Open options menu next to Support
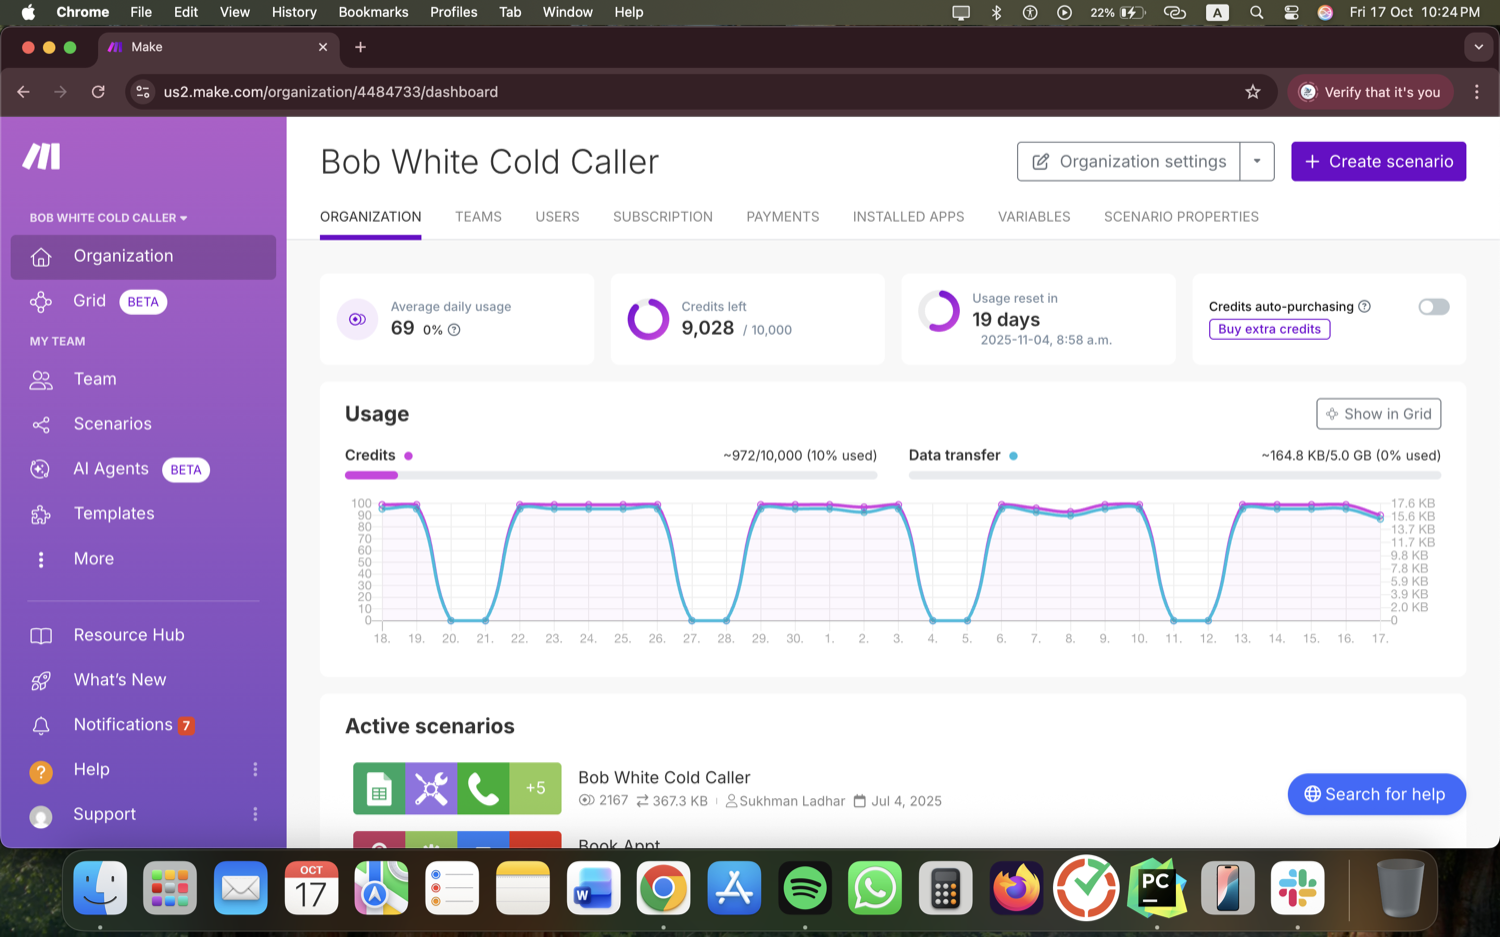The image size is (1500, 937). tap(255, 814)
